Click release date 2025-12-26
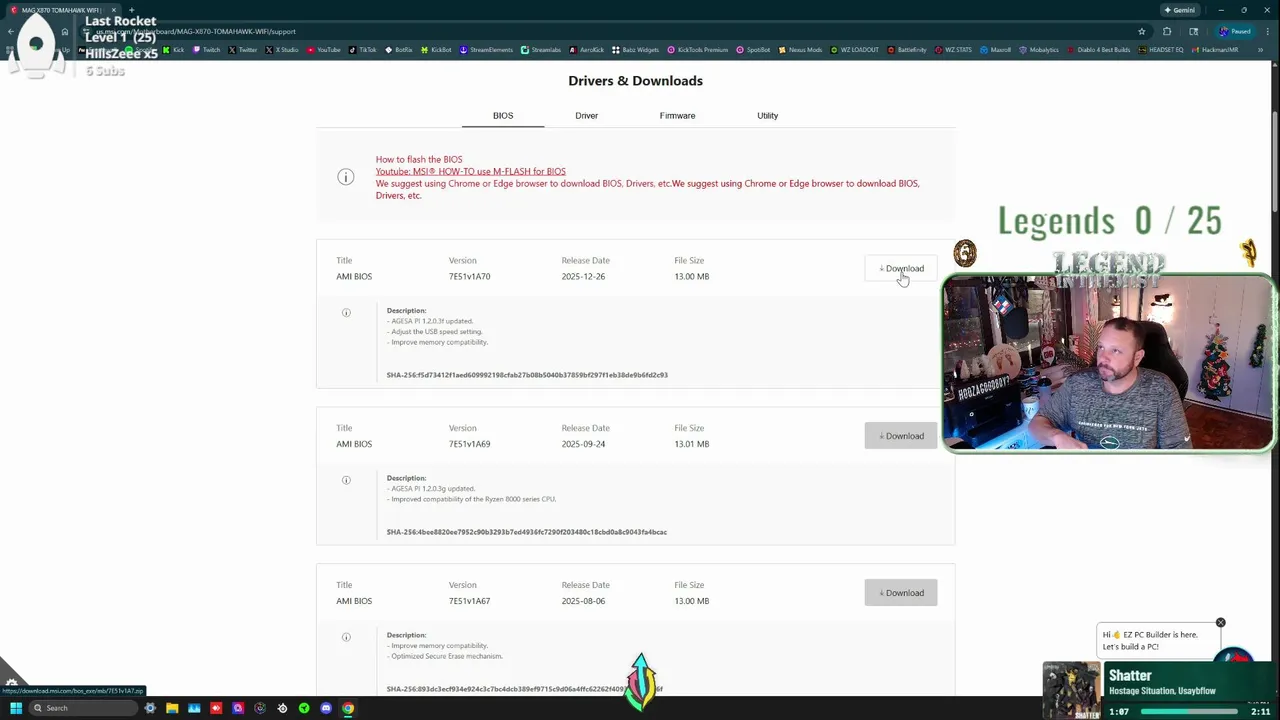This screenshot has width=1280, height=720. point(583,276)
